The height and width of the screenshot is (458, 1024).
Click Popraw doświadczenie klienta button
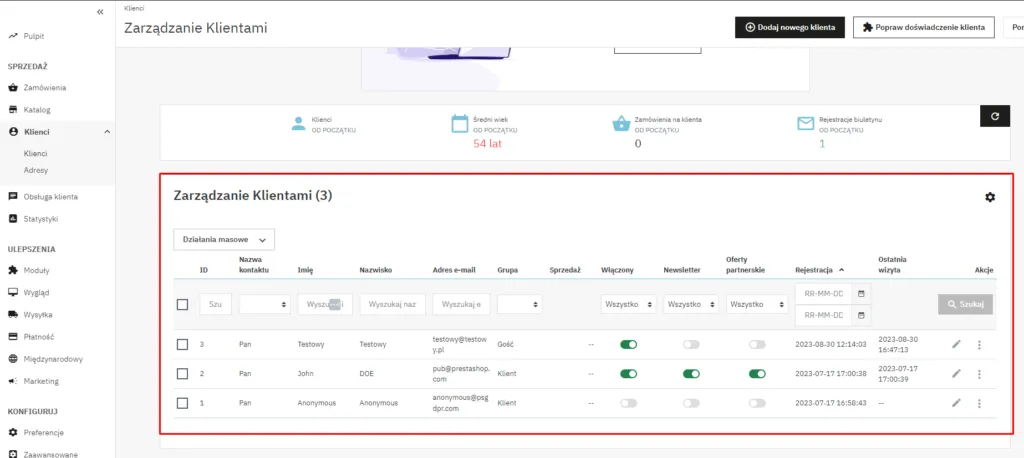923,27
